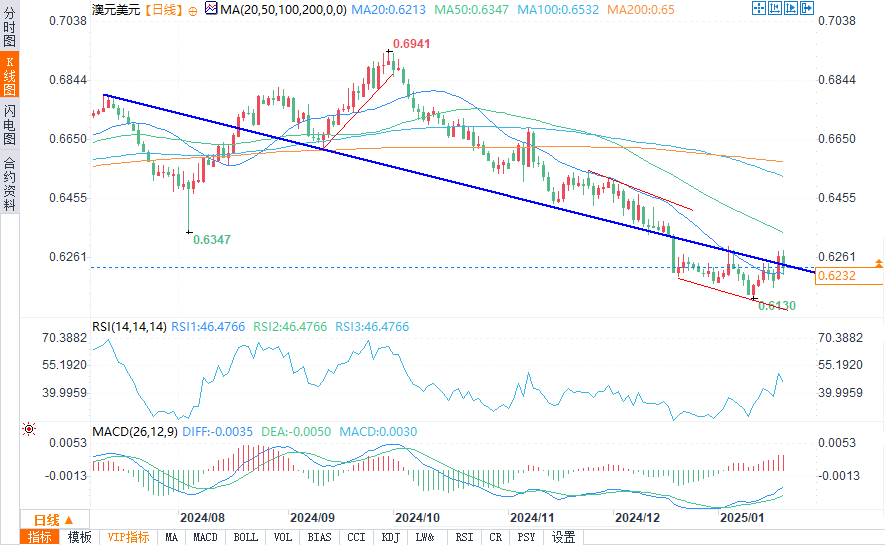Select the BIAS indicator button

coord(319,537)
